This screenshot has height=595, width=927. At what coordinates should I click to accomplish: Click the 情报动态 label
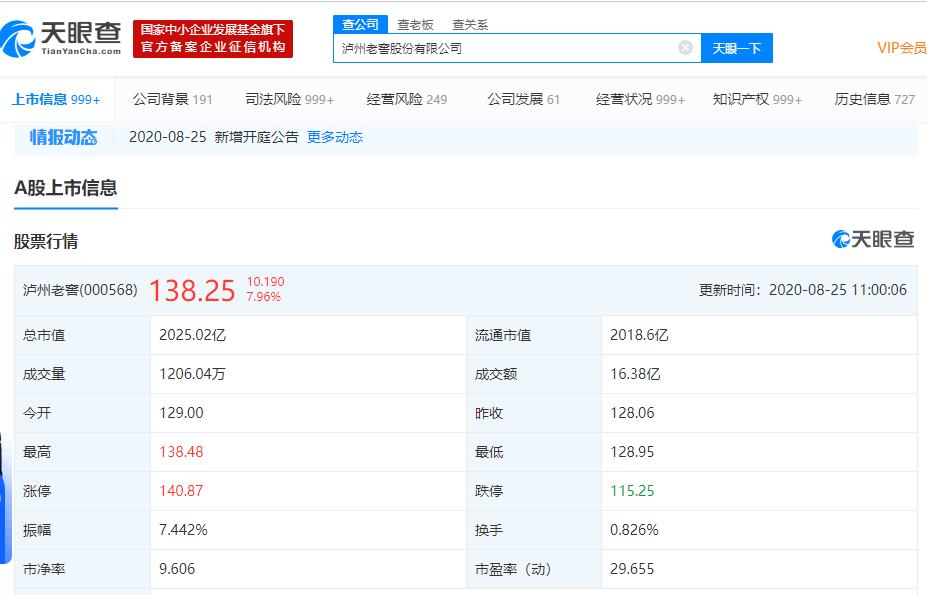click(x=63, y=137)
